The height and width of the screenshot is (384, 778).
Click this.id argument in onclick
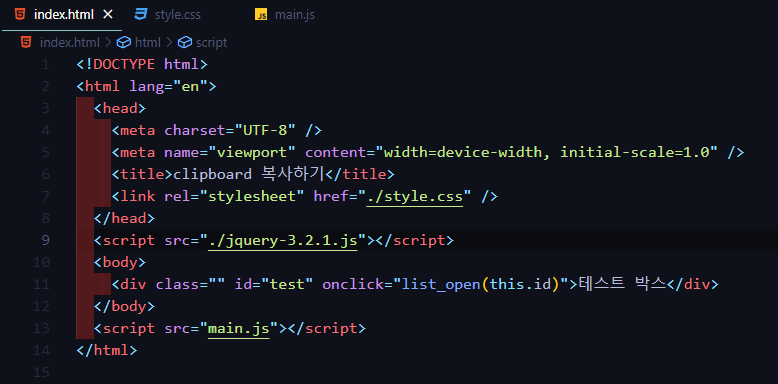click(x=520, y=284)
